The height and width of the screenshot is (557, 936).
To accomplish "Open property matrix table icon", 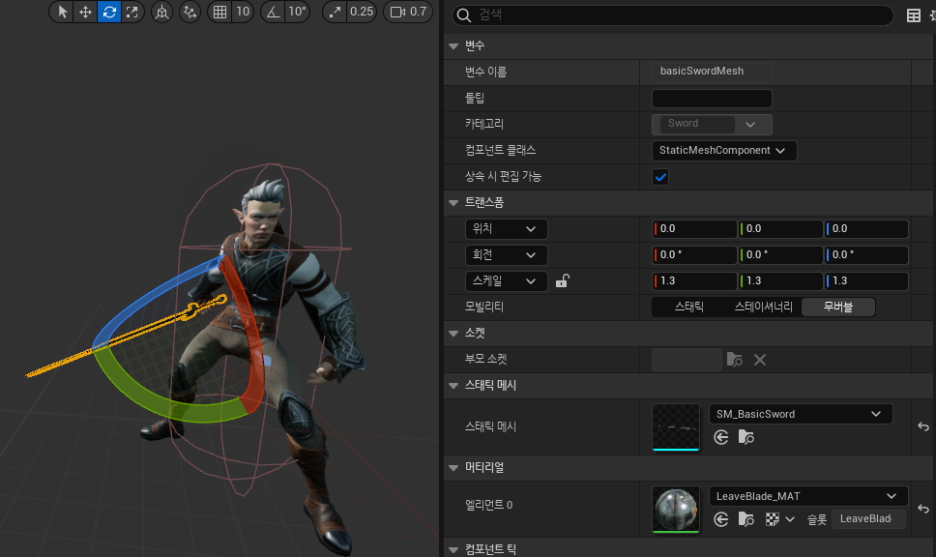I will pos(913,16).
